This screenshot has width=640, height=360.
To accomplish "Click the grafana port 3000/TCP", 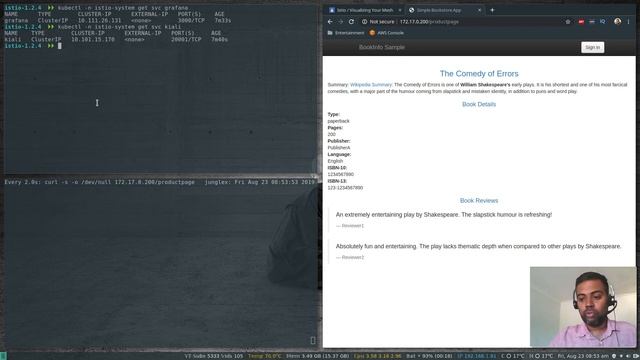I will (191, 20).
